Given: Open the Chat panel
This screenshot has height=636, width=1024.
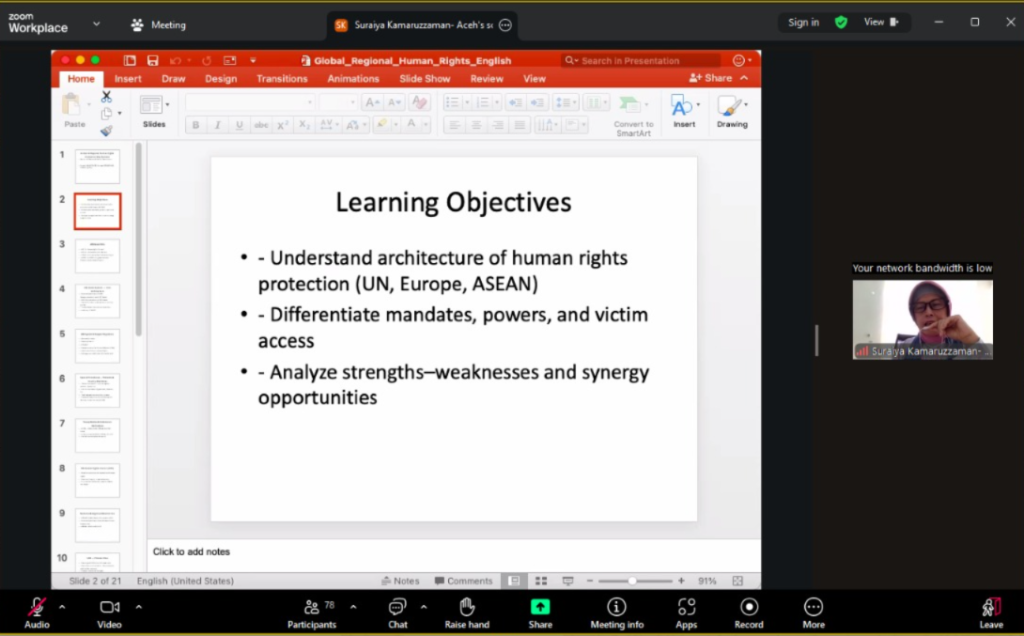Looking at the screenshot, I should pos(397,613).
